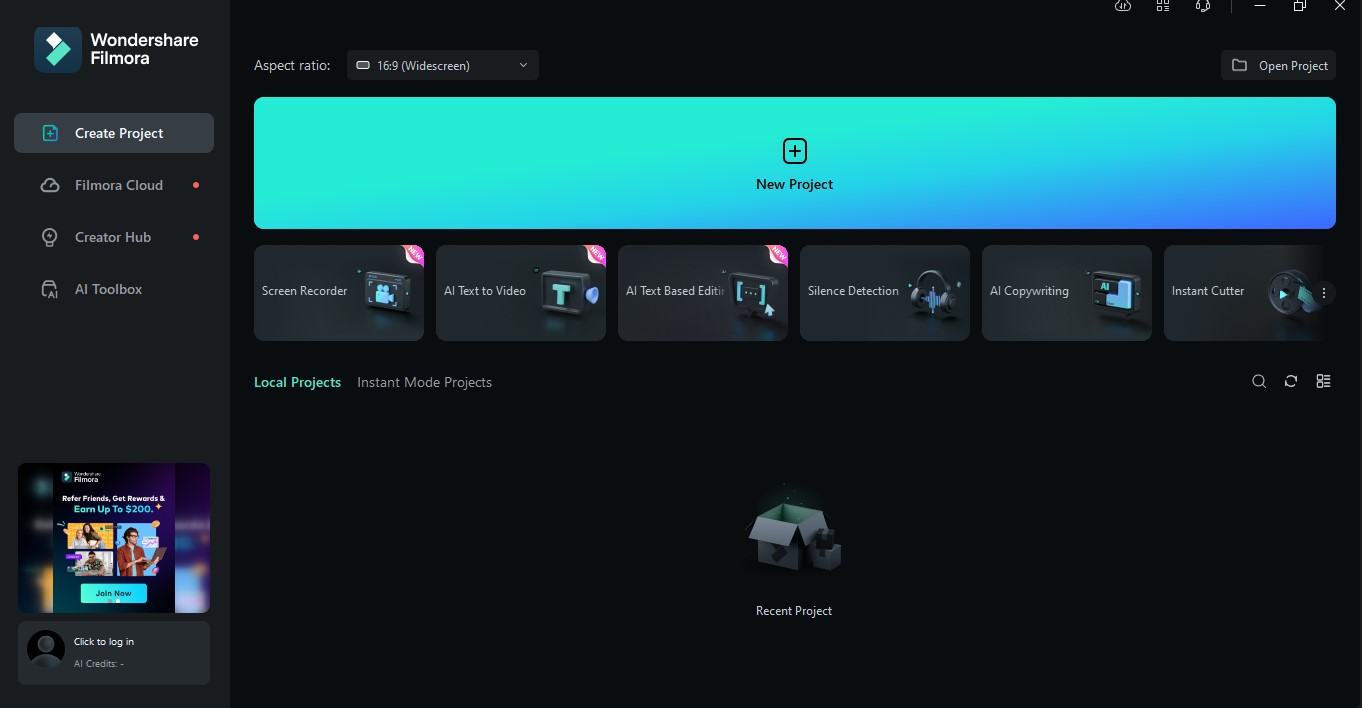The height and width of the screenshot is (708, 1362).
Task: Open AI Toolbox in the sidebar
Action: click(x=114, y=289)
